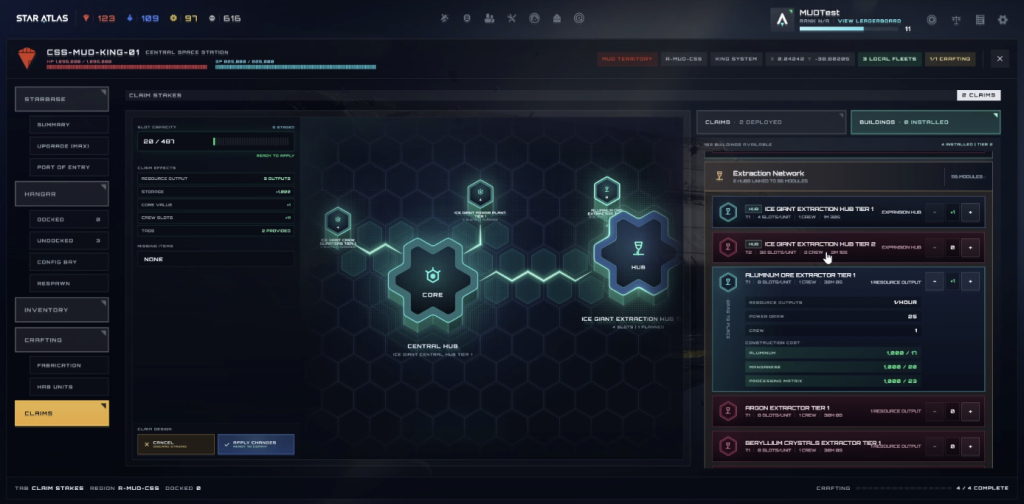Click the grey resource counter showing 616
This screenshot has height=504, width=1024.
[225, 18]
